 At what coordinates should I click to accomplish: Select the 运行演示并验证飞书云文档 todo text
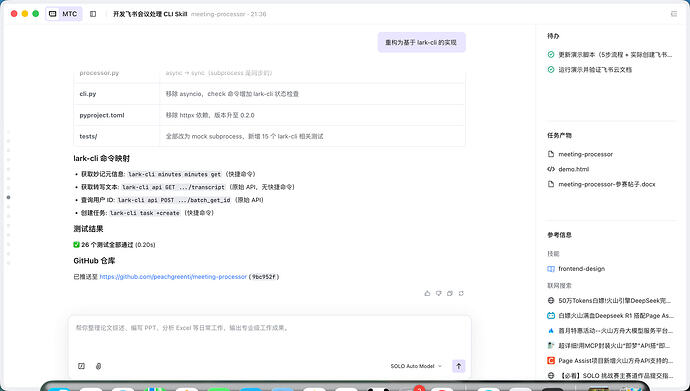(595, 69)
